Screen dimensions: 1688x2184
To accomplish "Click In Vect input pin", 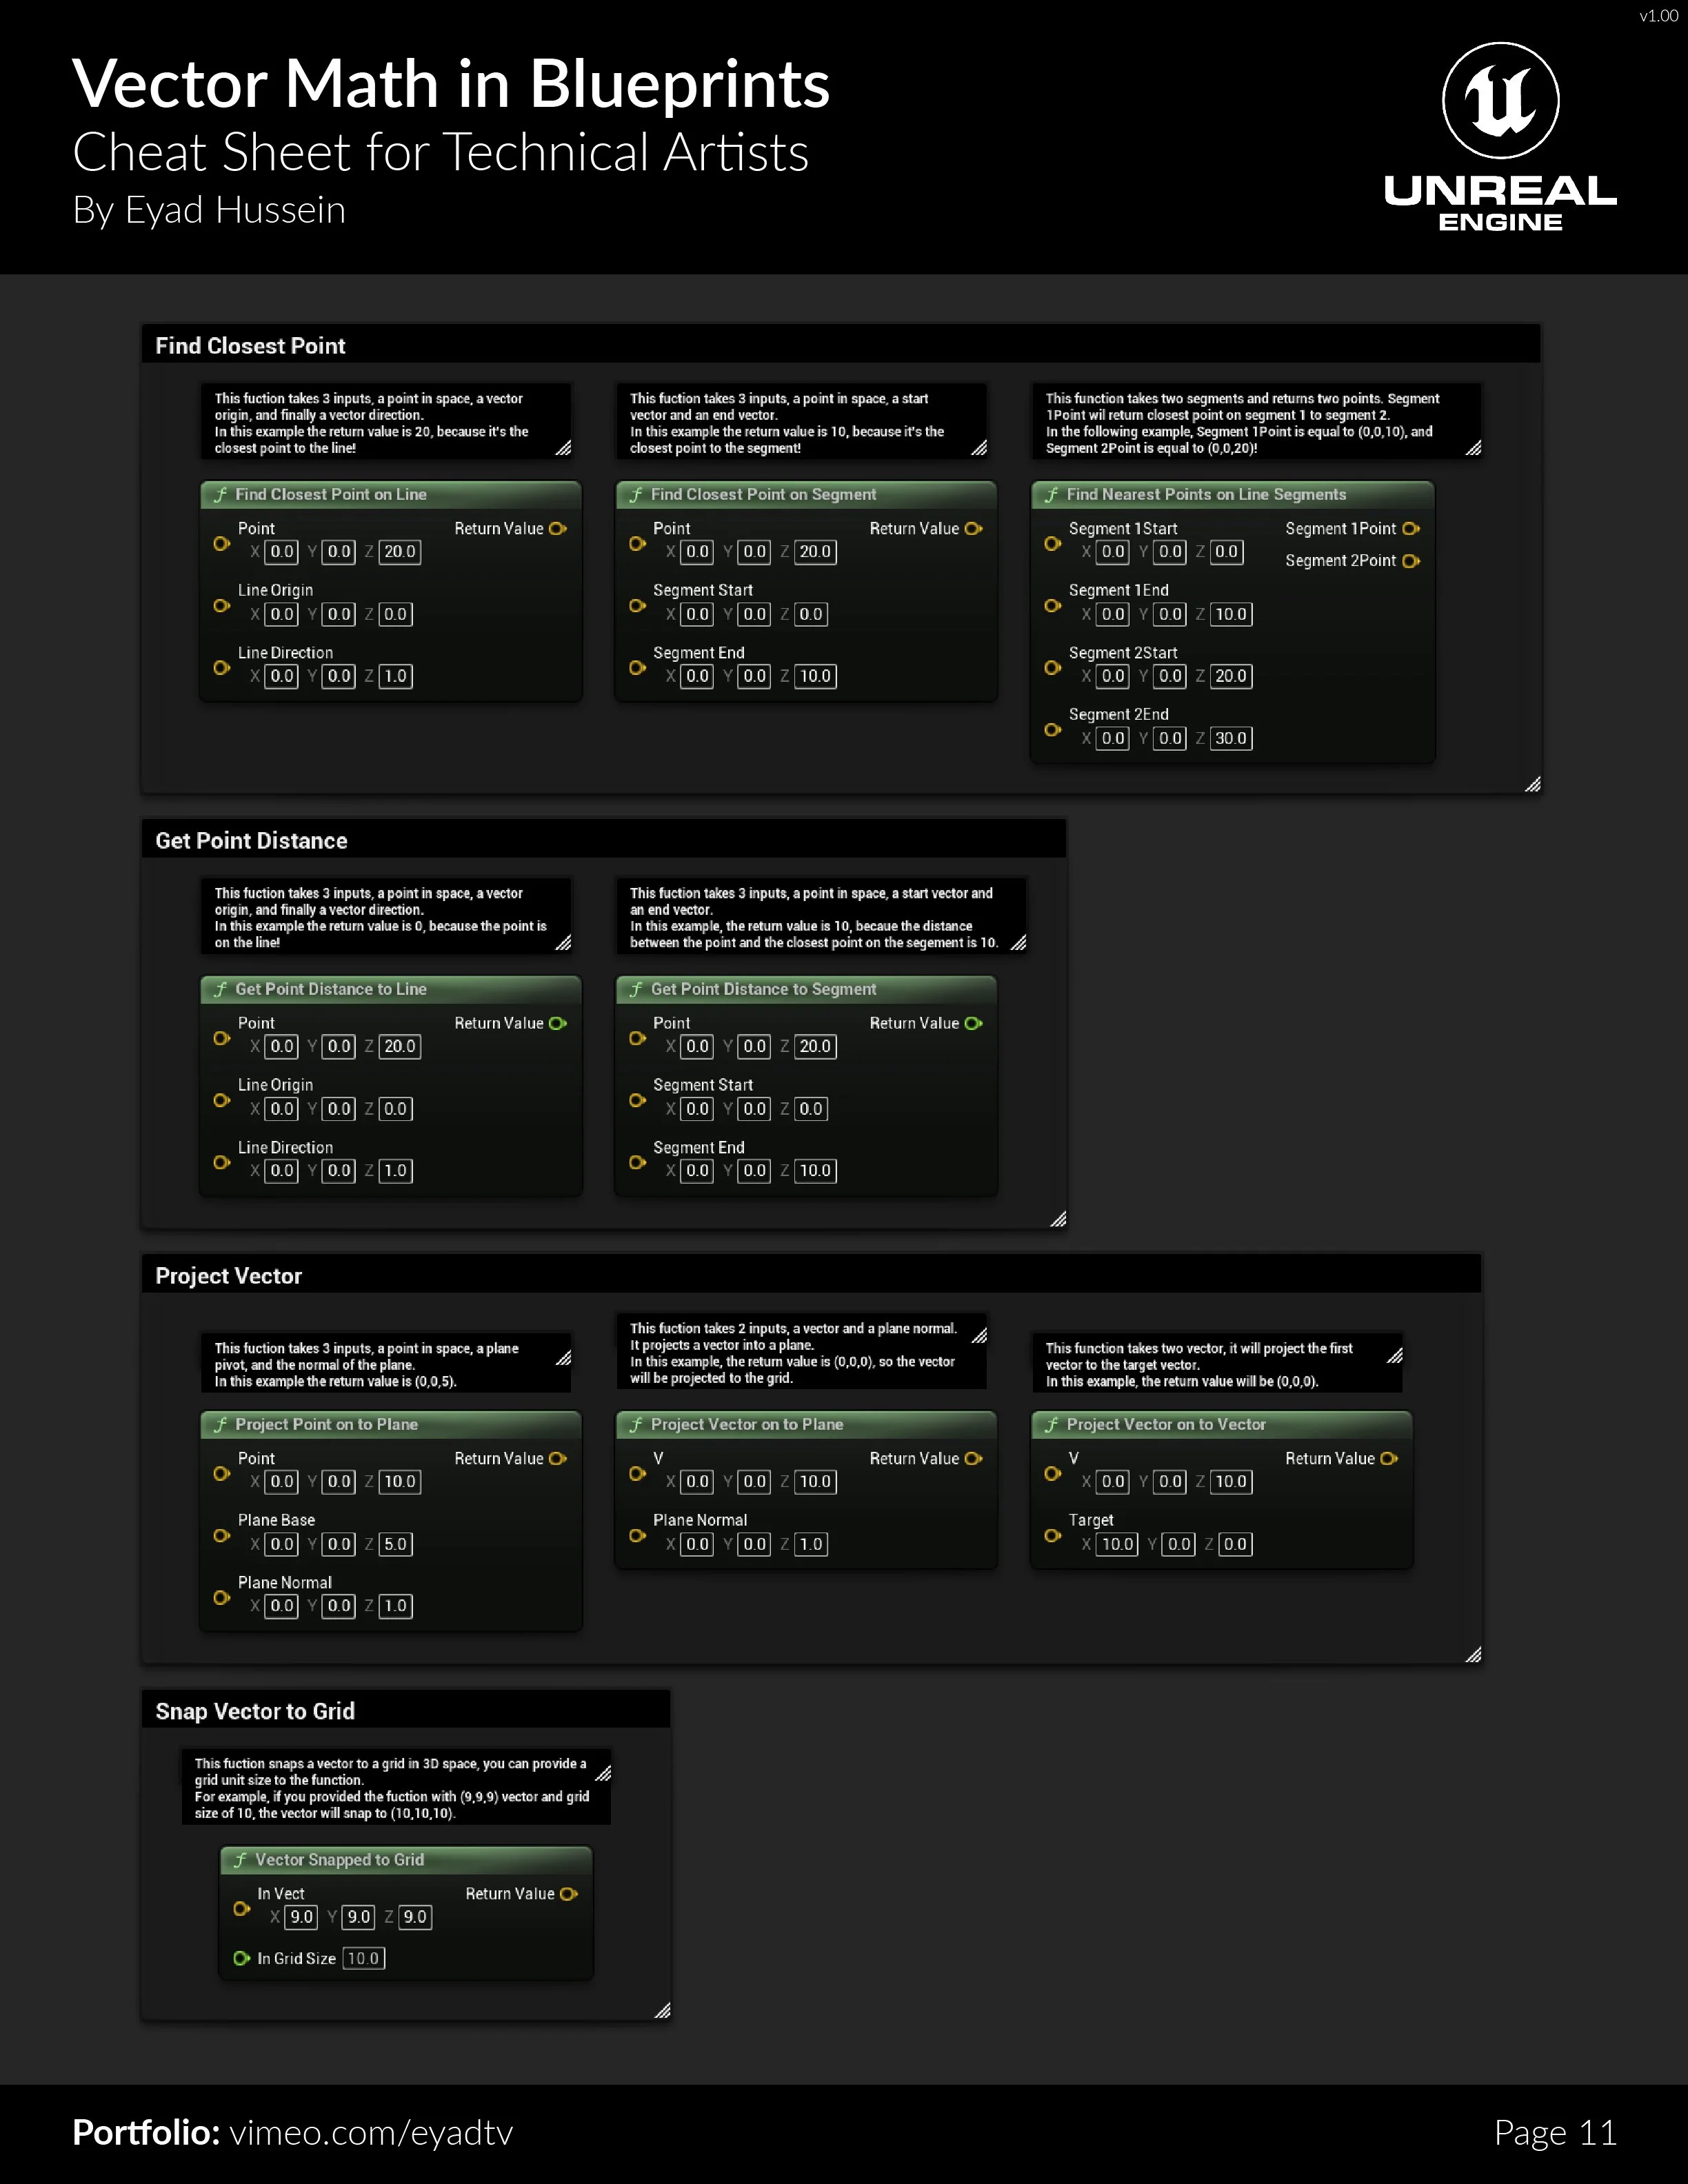I will [241, 1908].
